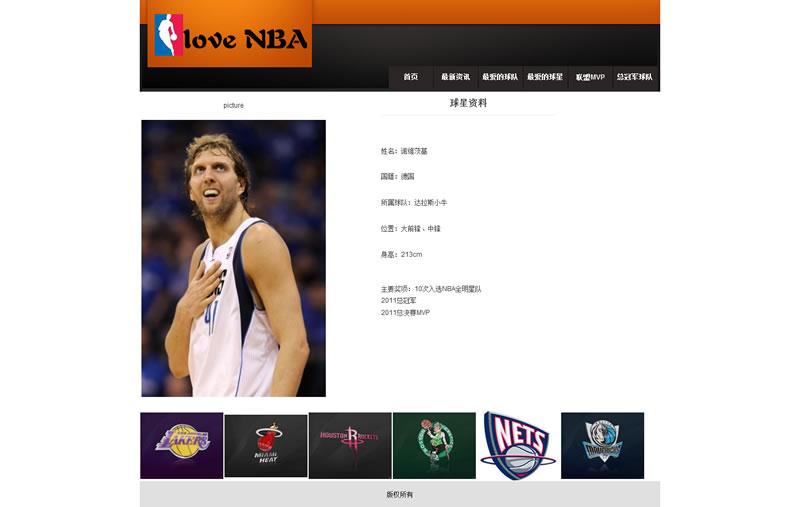
Task: Click the Boston Celtics logo
Action: (434, 445)
